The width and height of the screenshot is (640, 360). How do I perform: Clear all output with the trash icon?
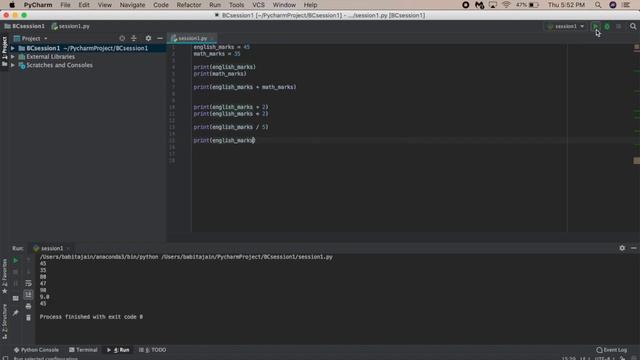(28, 318)
